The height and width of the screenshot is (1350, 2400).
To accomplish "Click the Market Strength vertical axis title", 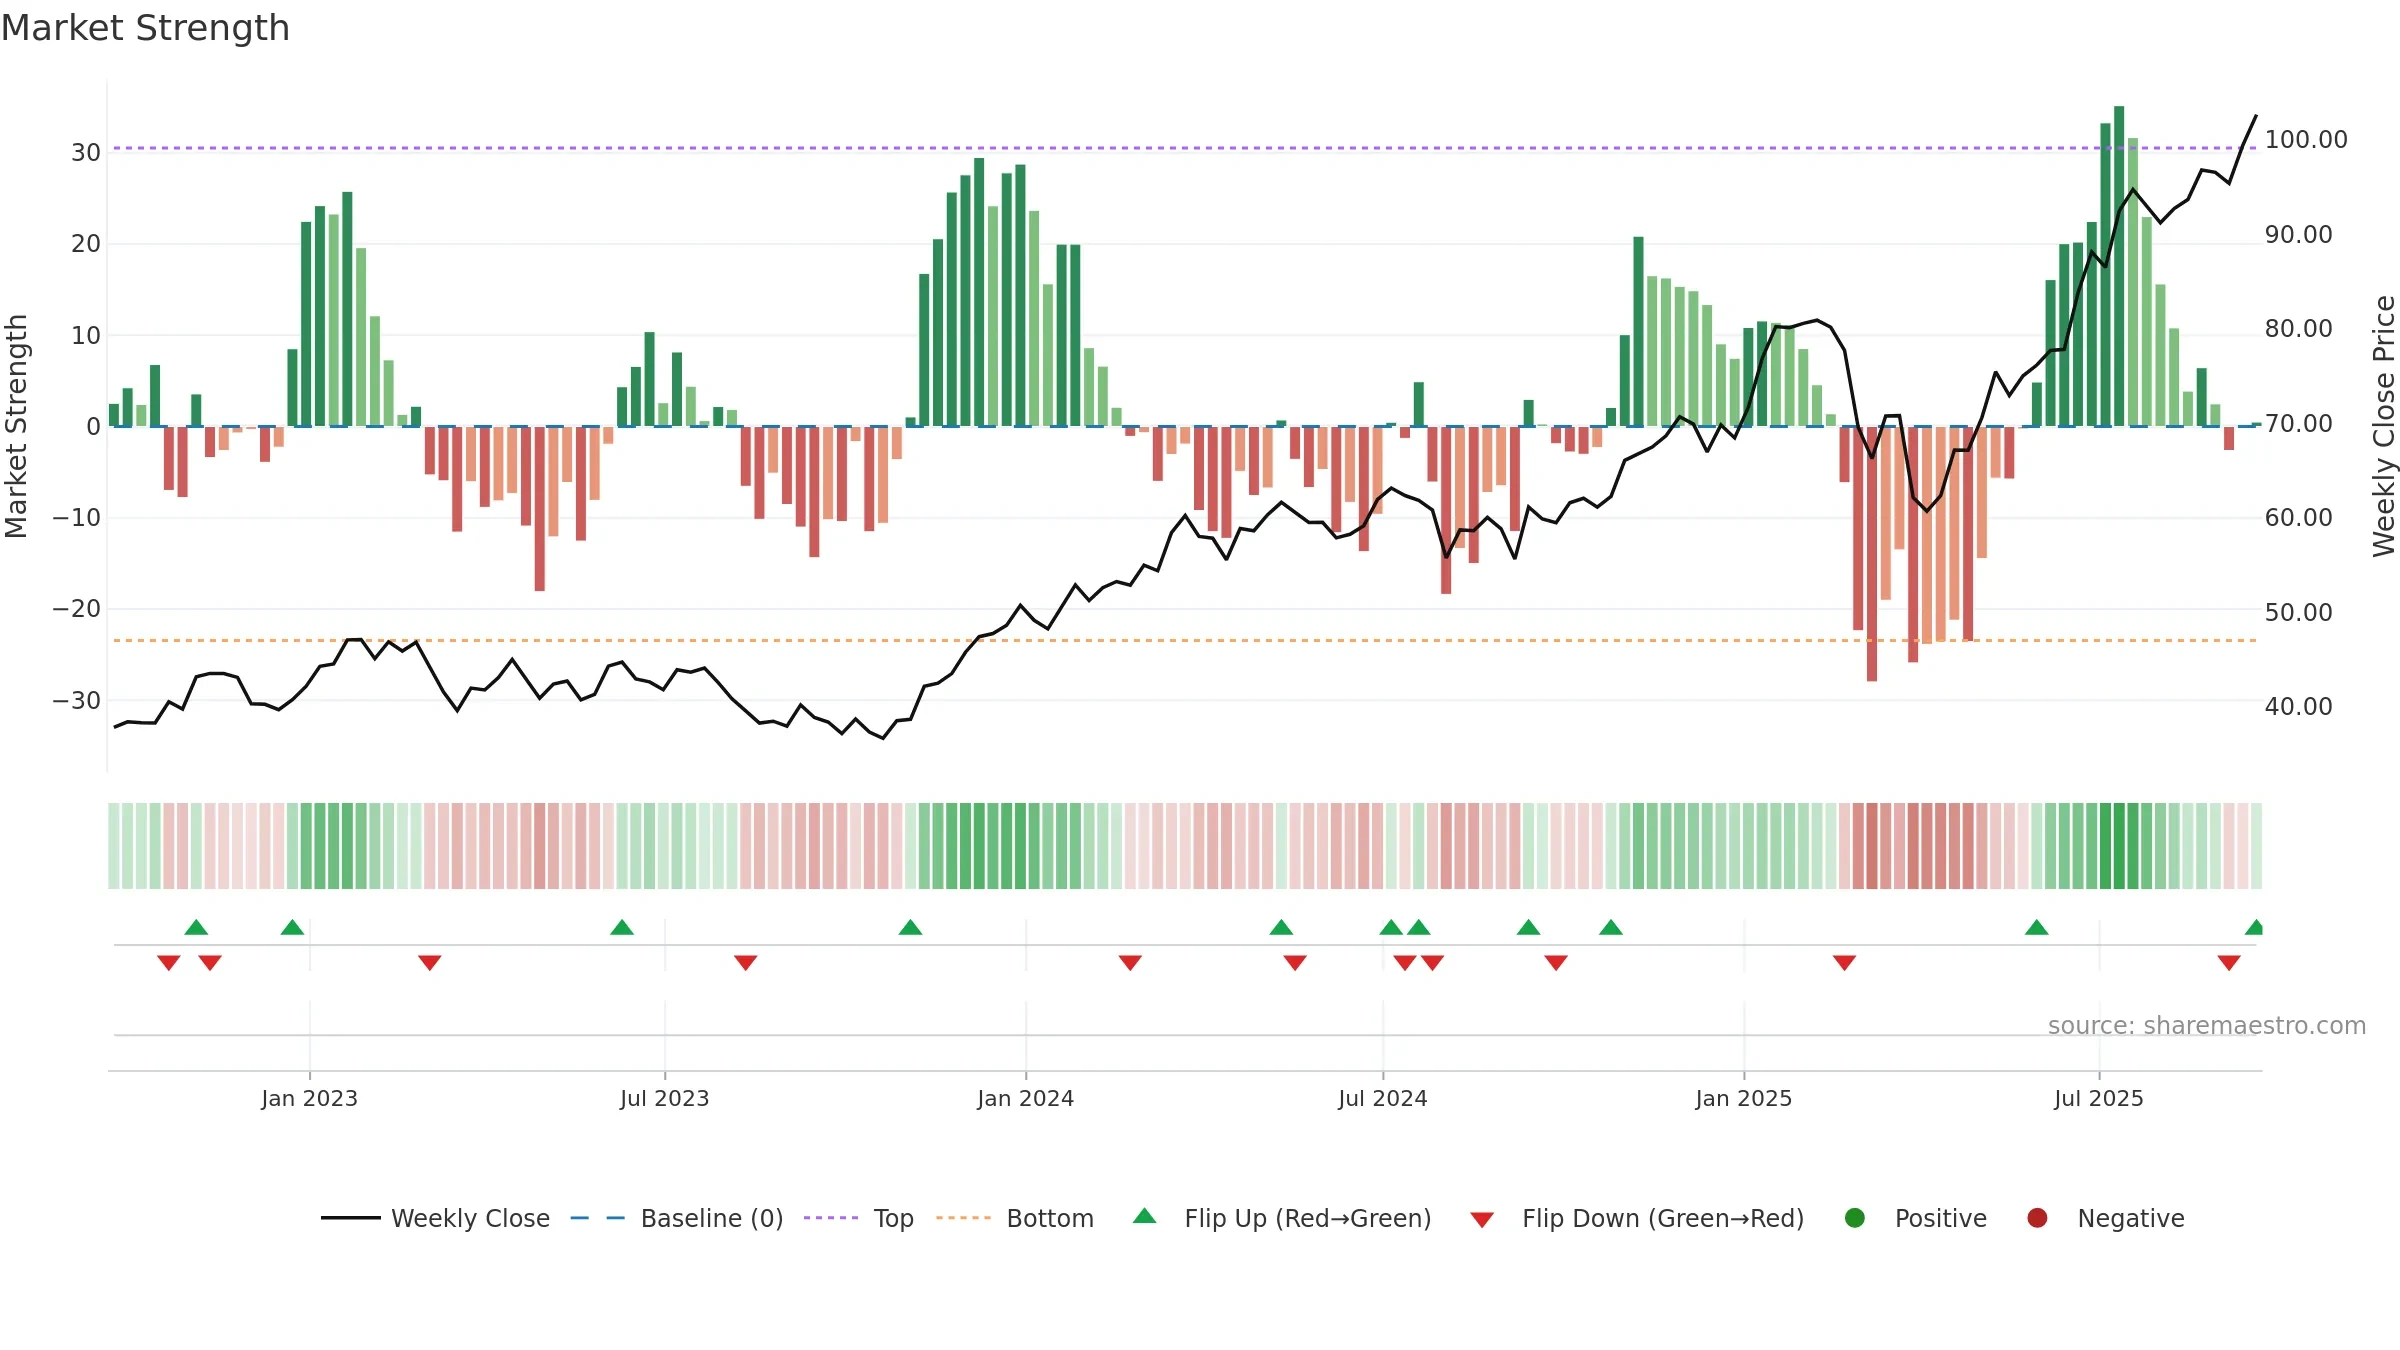I will point(16,426).
